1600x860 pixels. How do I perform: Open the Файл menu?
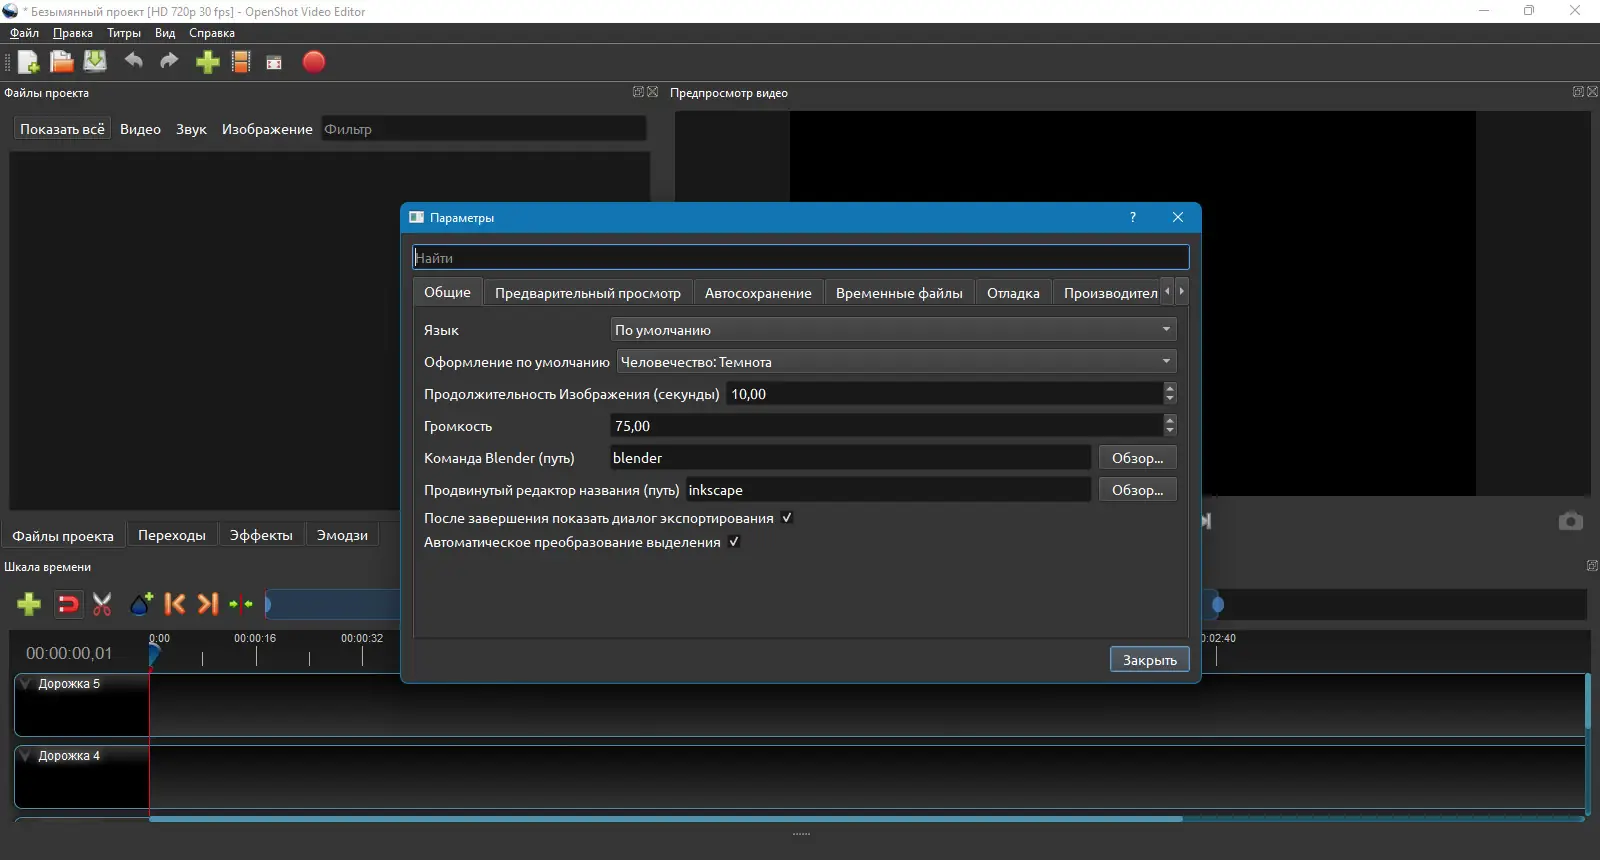coord(25,33)
